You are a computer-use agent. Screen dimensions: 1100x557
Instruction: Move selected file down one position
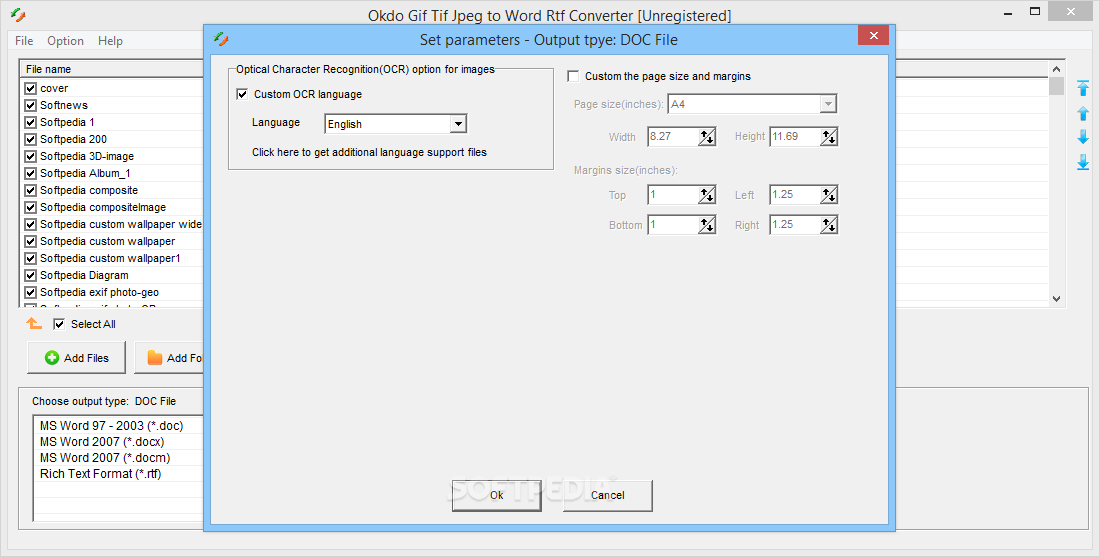tap(1083, 137)
